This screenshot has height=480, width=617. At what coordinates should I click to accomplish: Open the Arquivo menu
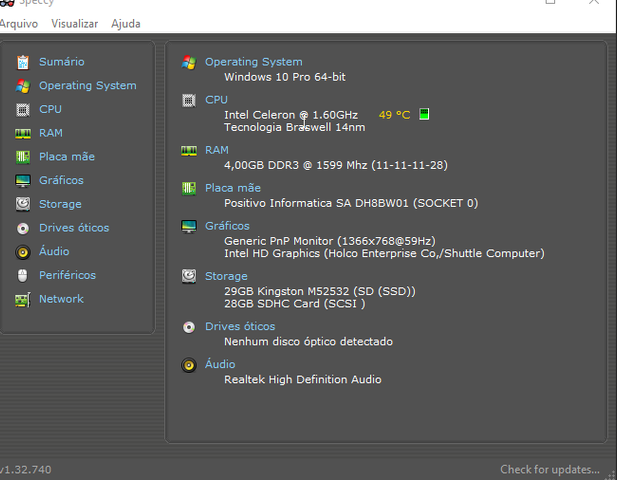[x=18, y=24]
